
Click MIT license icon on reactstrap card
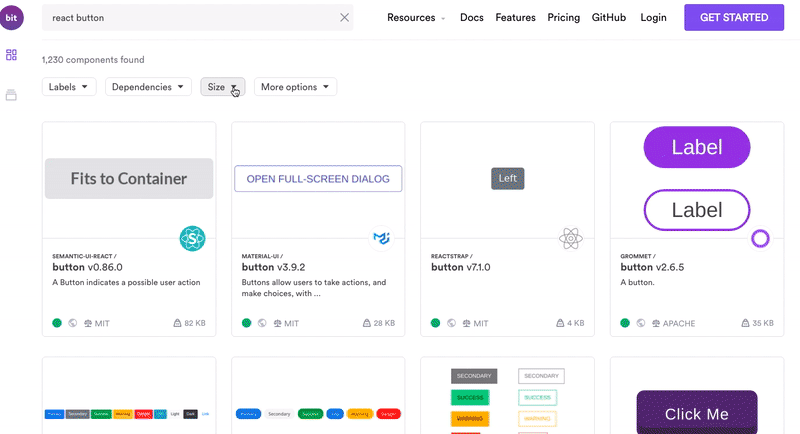[466, 323]
